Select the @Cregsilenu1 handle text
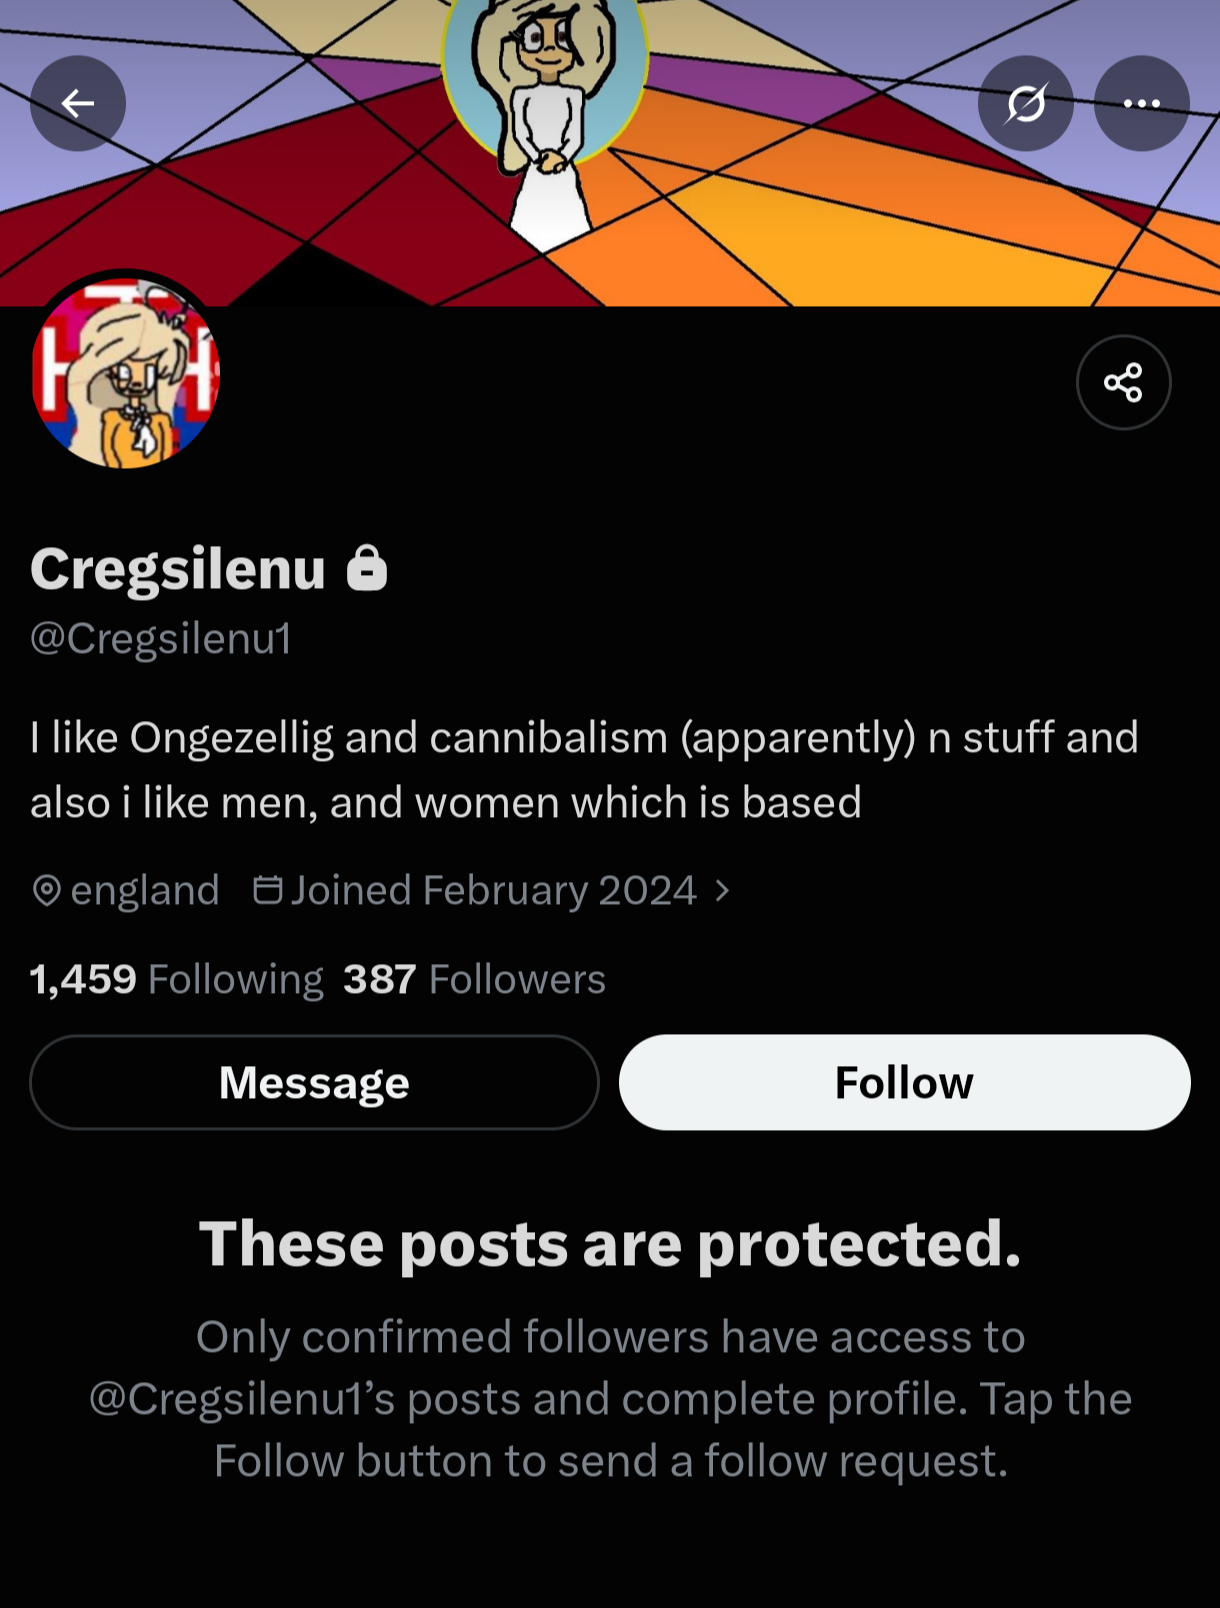Image resolution: width=1220 pixels, height=1608 pixels. click(161, 638)
